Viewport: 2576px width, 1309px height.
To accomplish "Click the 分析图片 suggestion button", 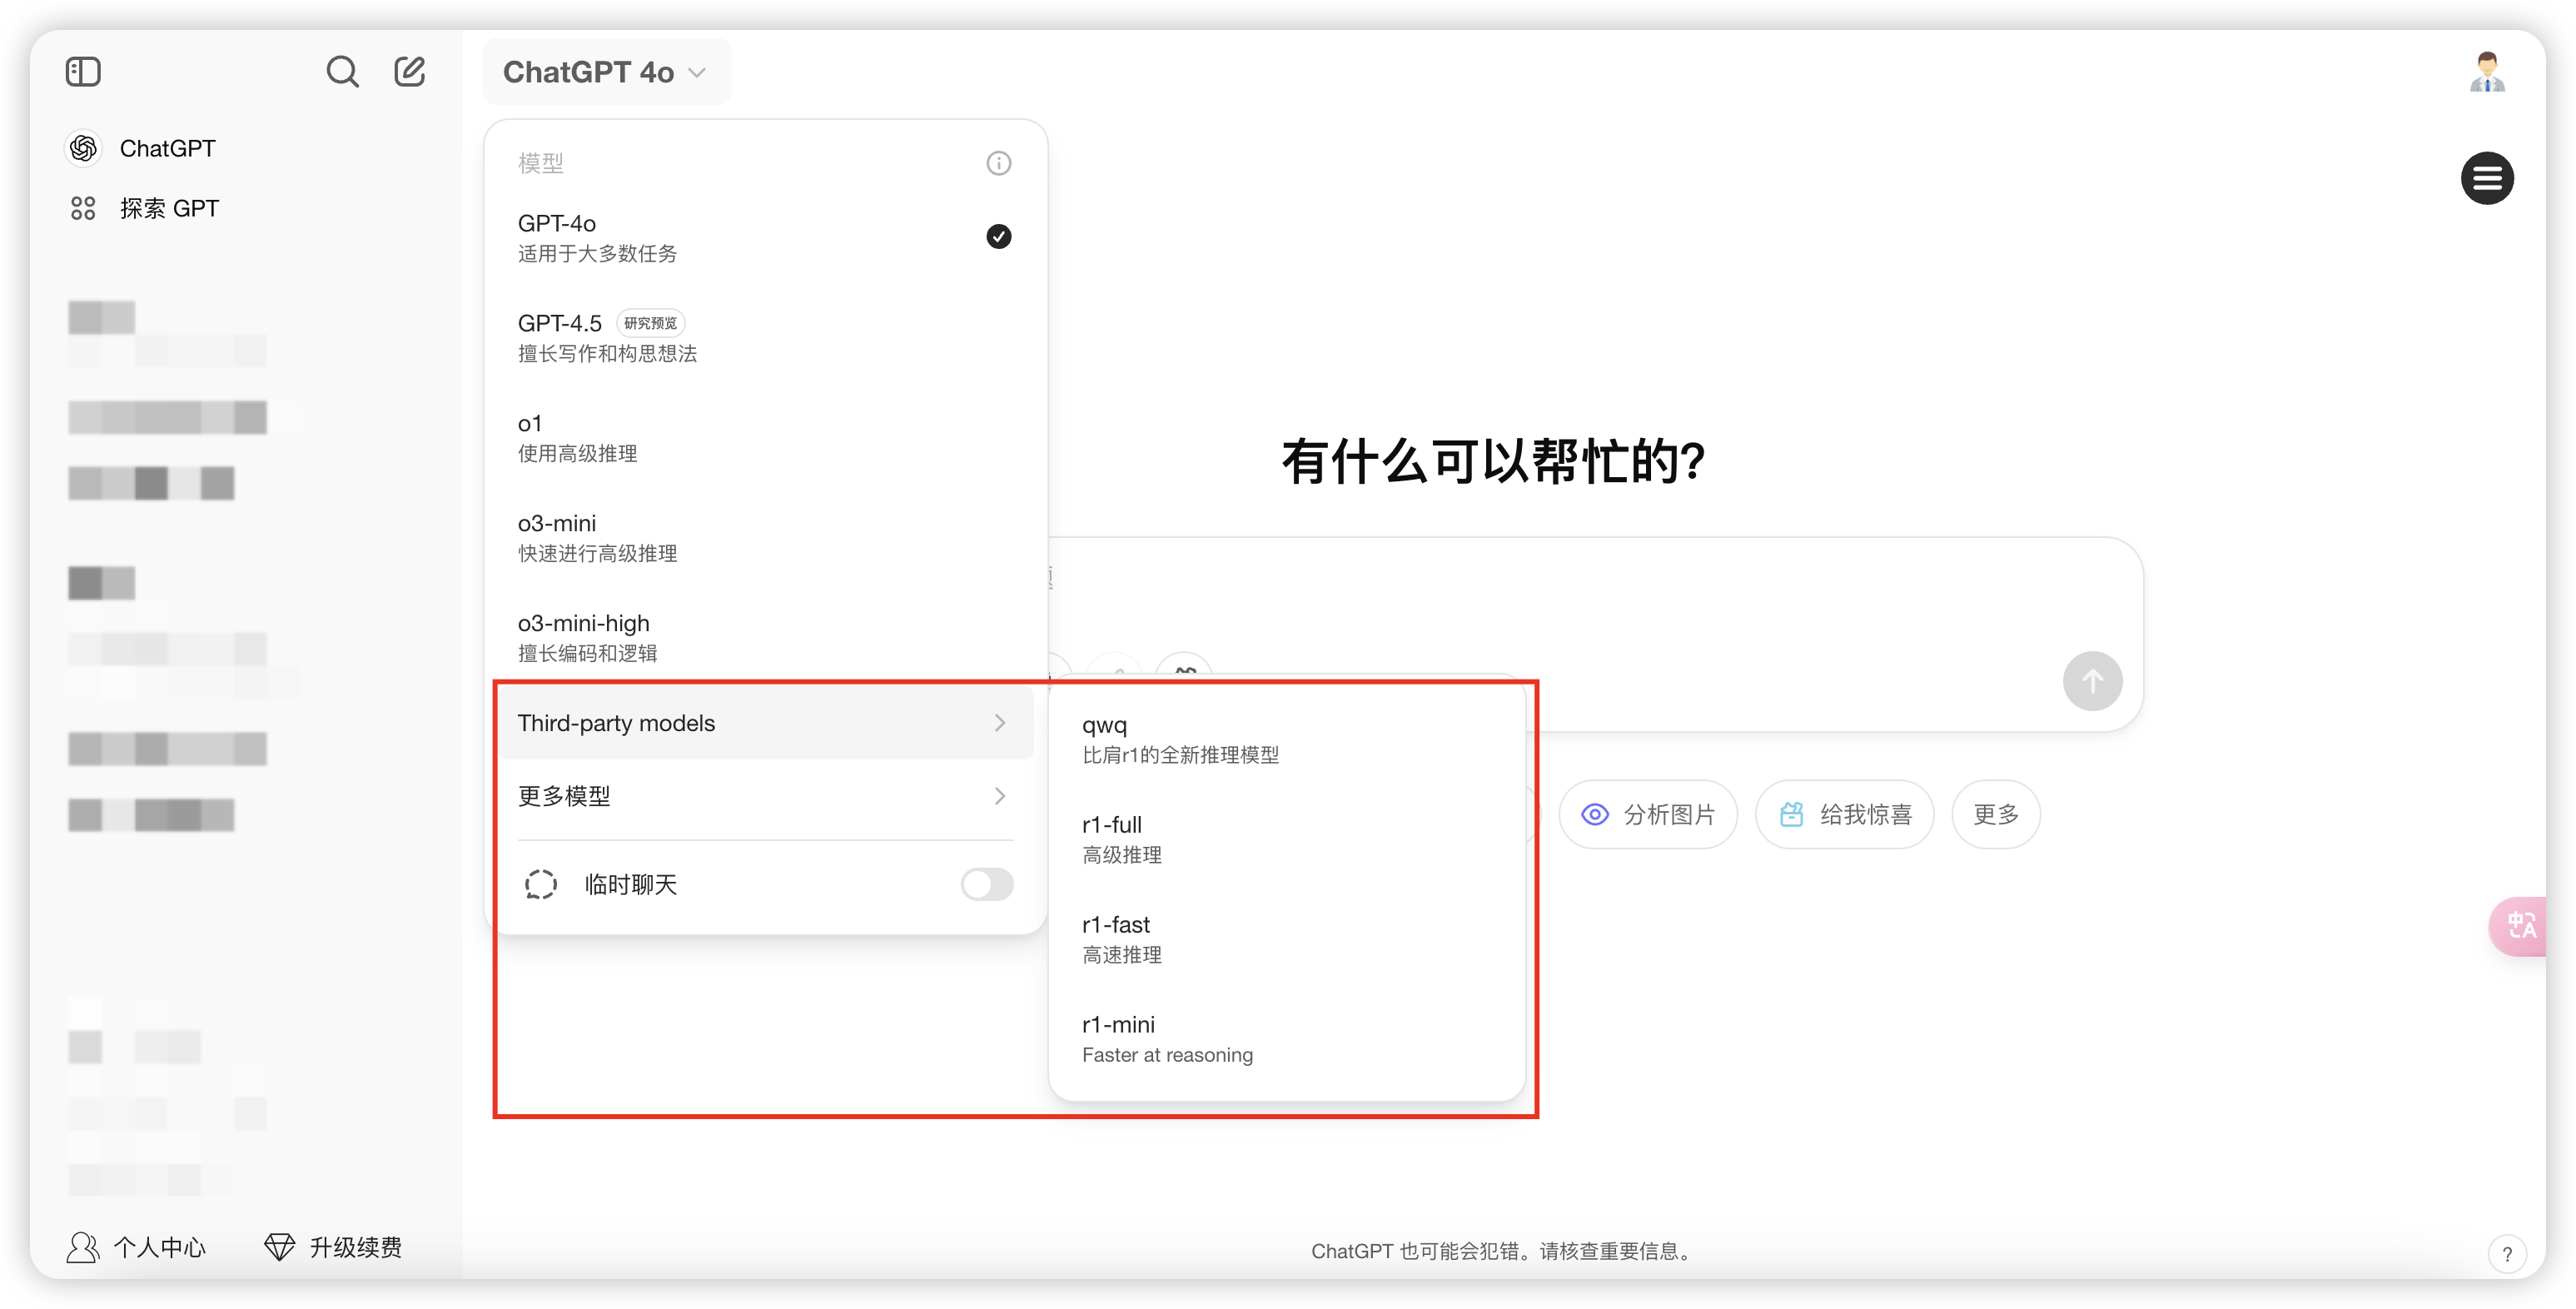I will 1648,815.
